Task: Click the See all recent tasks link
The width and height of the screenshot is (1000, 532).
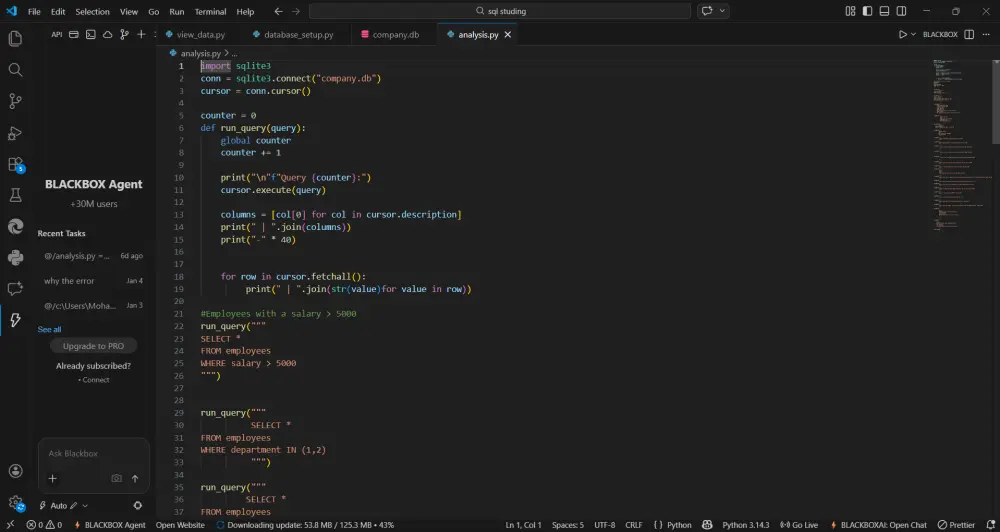Action: point(49,329)
